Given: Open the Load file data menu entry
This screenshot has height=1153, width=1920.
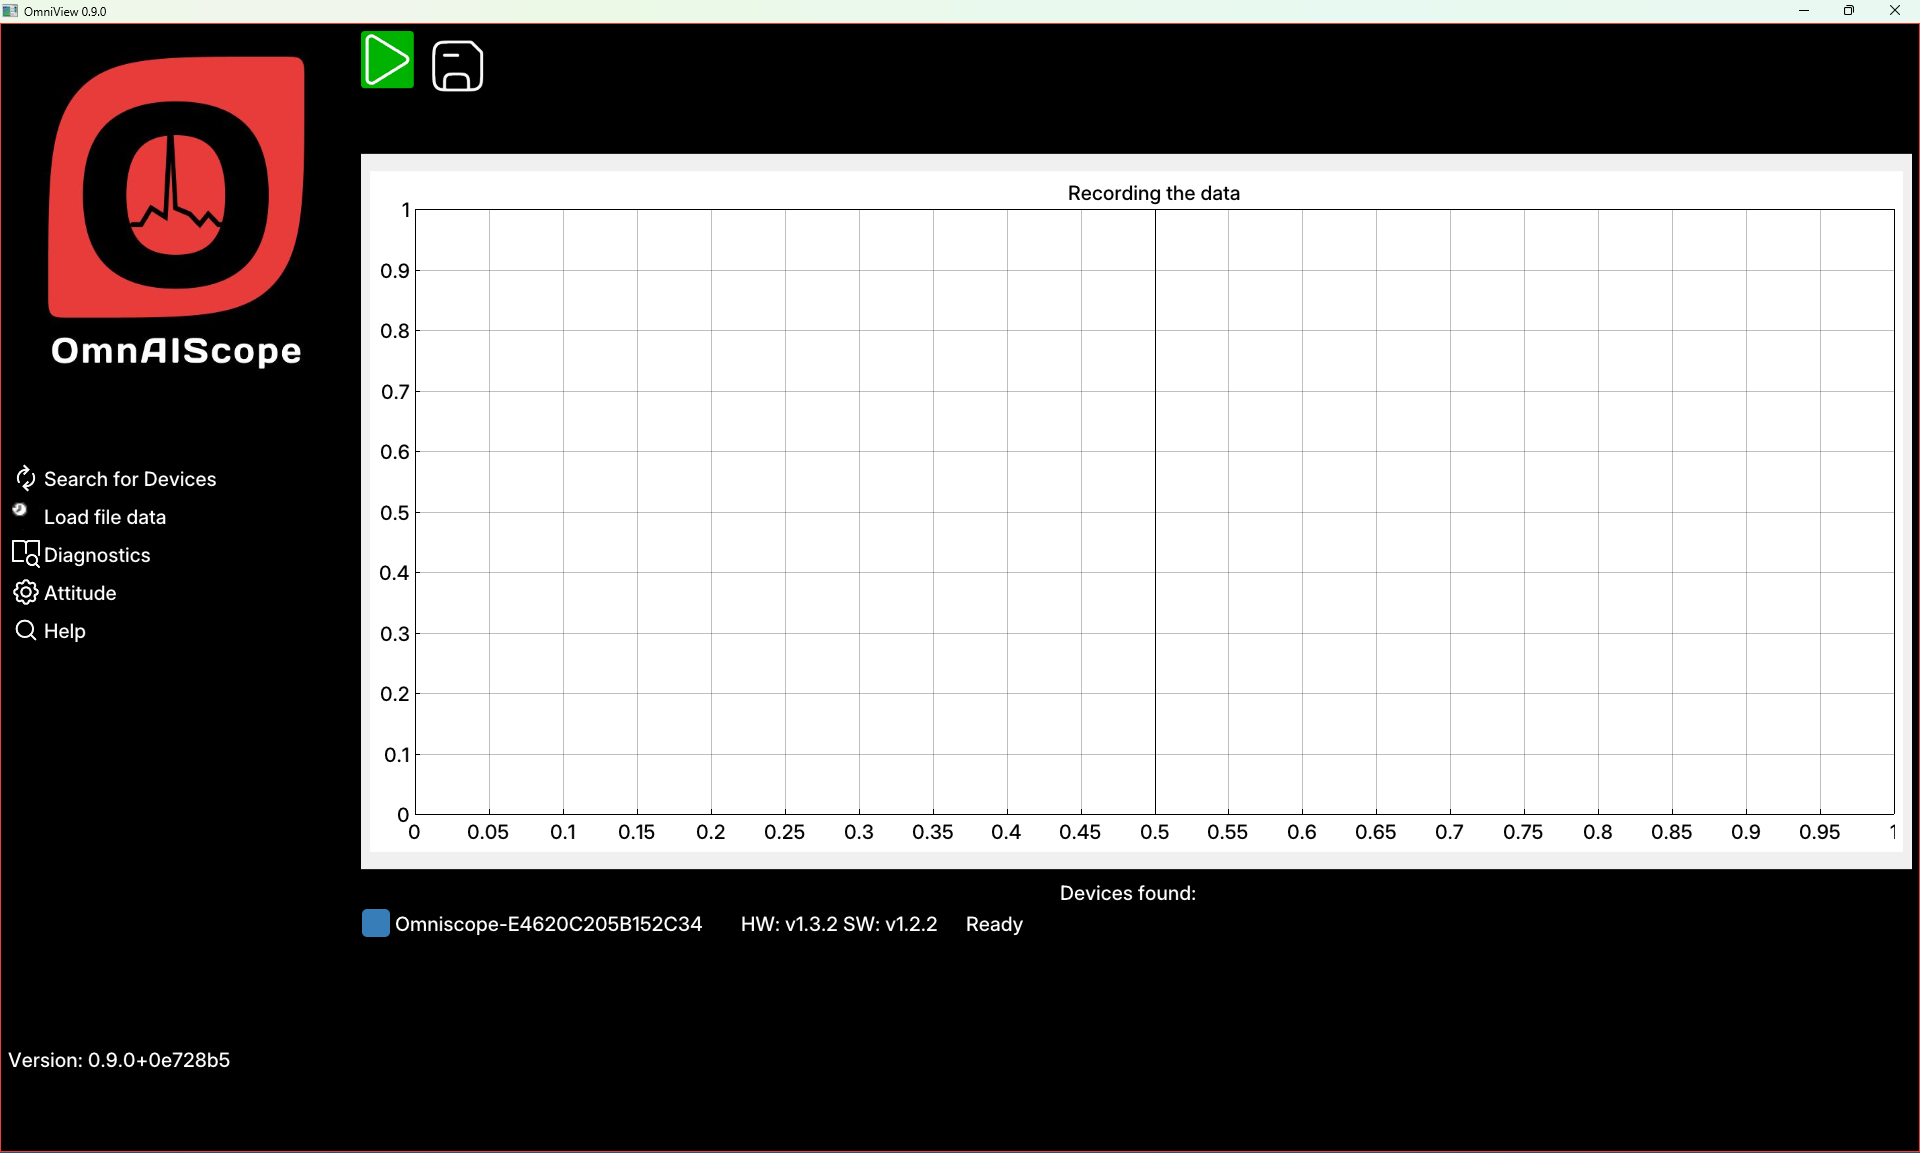Looking at the screenshot, I should tap(105, 517).
